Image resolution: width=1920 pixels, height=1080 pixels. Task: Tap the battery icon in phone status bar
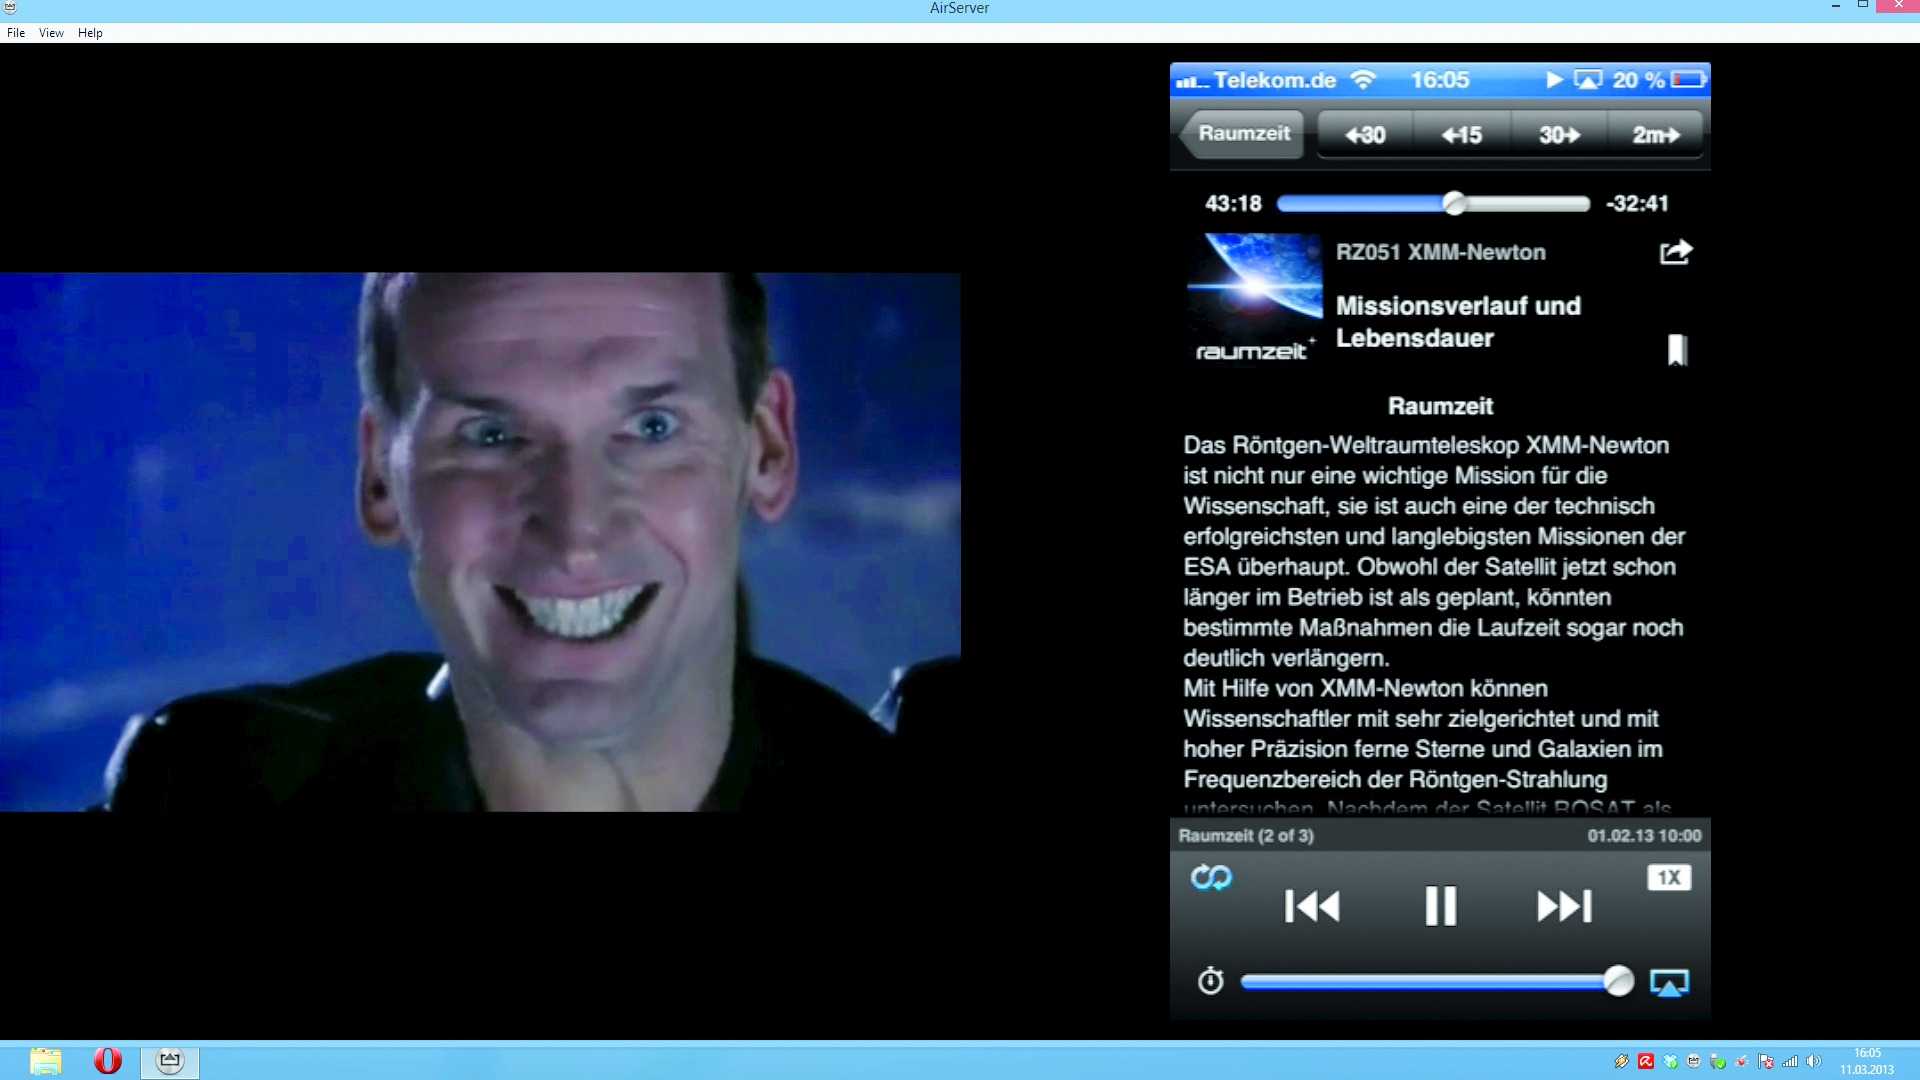[1688, 80]
